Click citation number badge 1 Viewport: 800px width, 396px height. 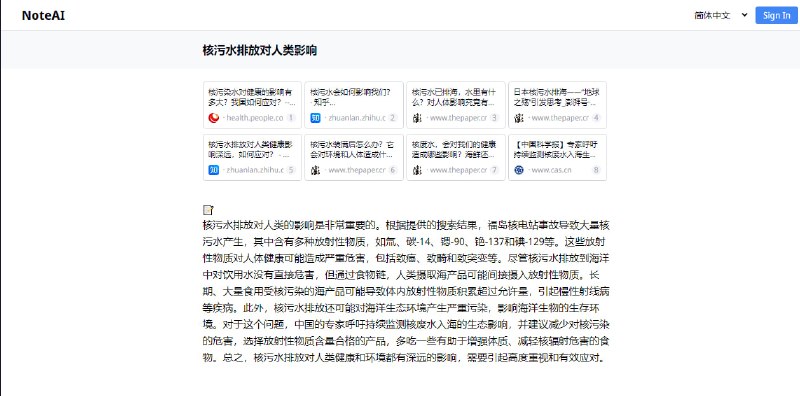(x=291, y=118)
